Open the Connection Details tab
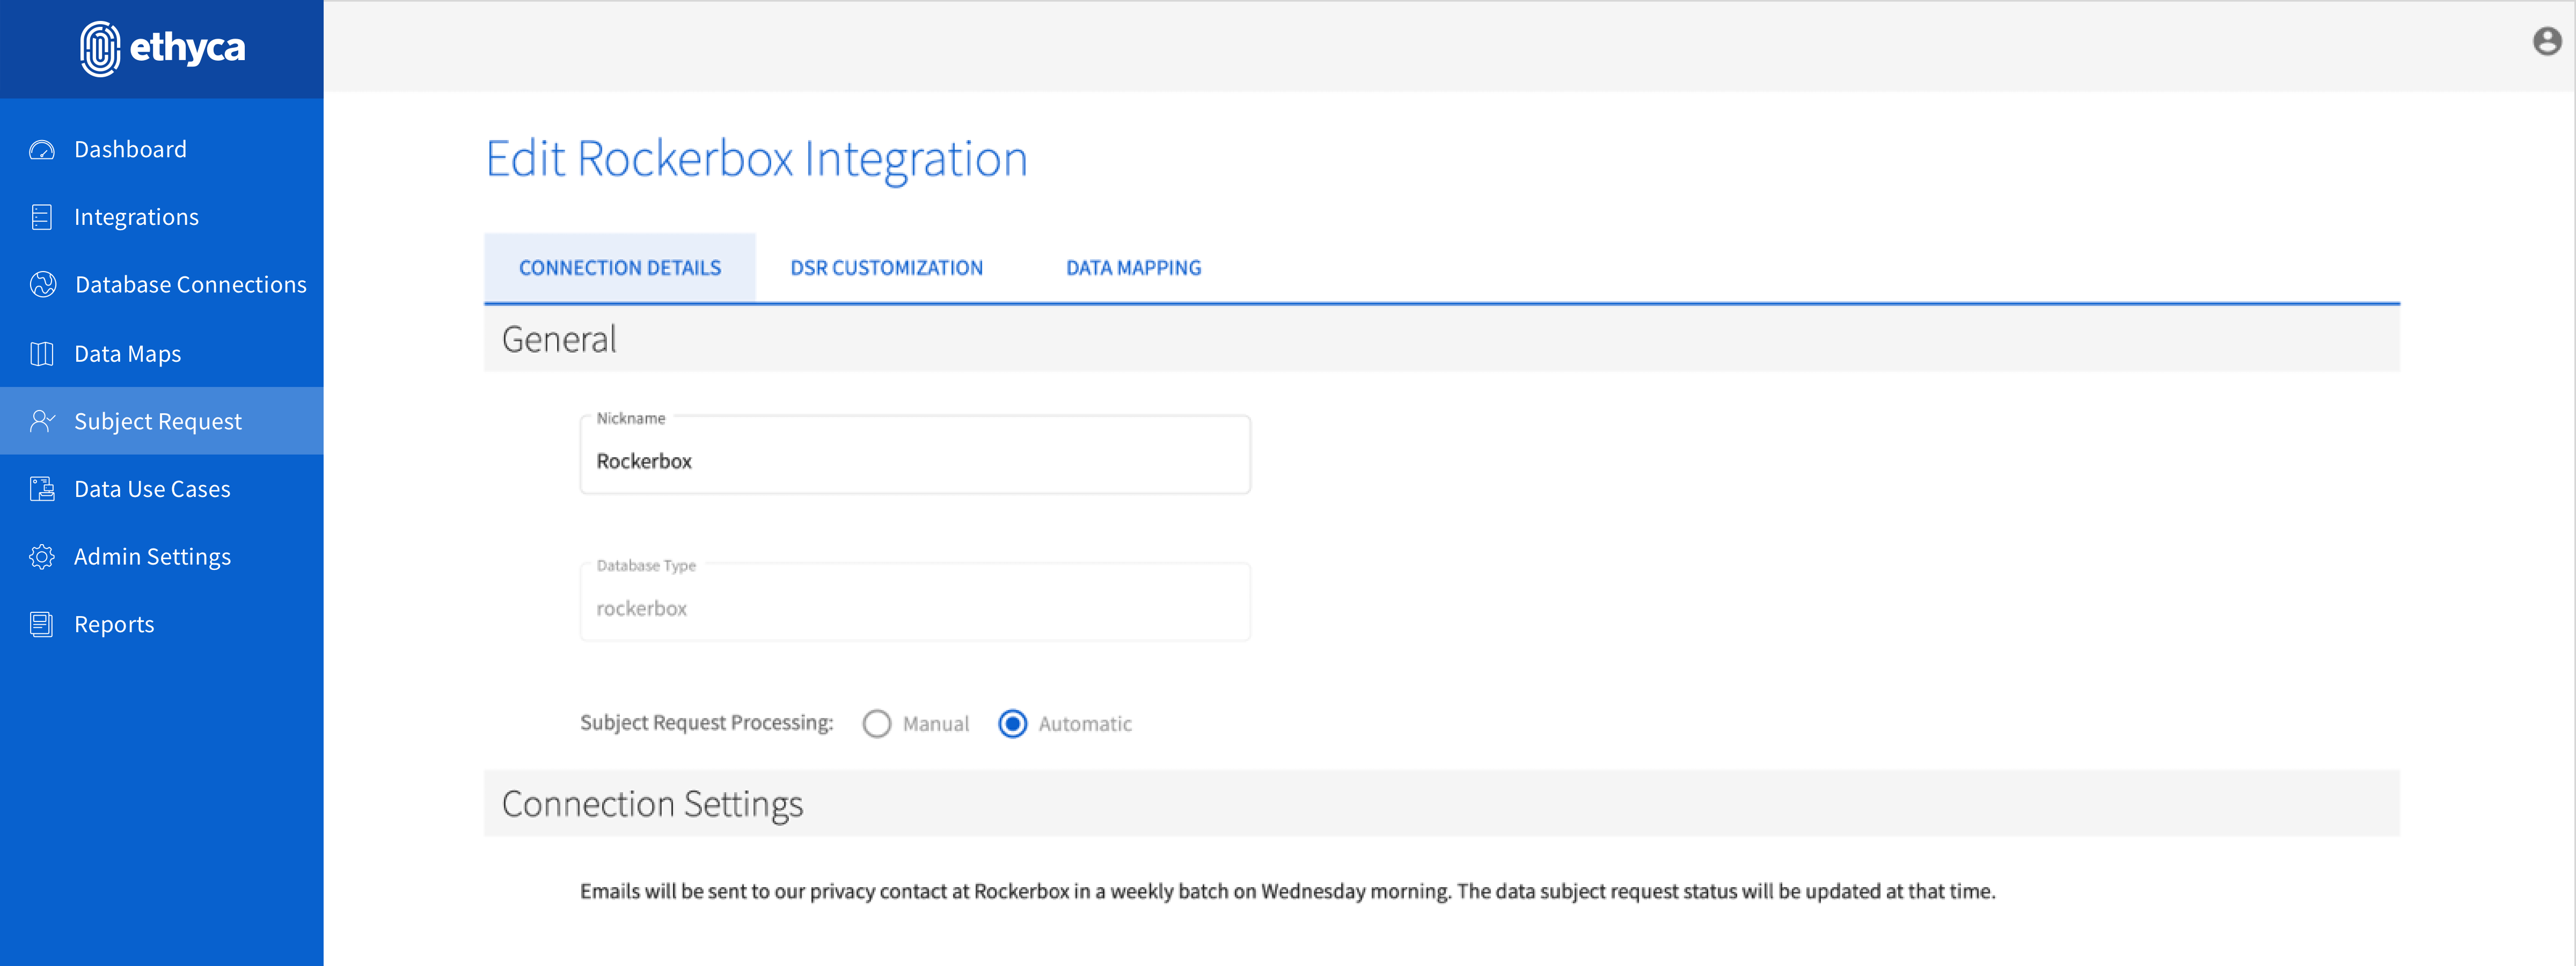This screenshot has height=966, width=2576. [x=619, y=268]
